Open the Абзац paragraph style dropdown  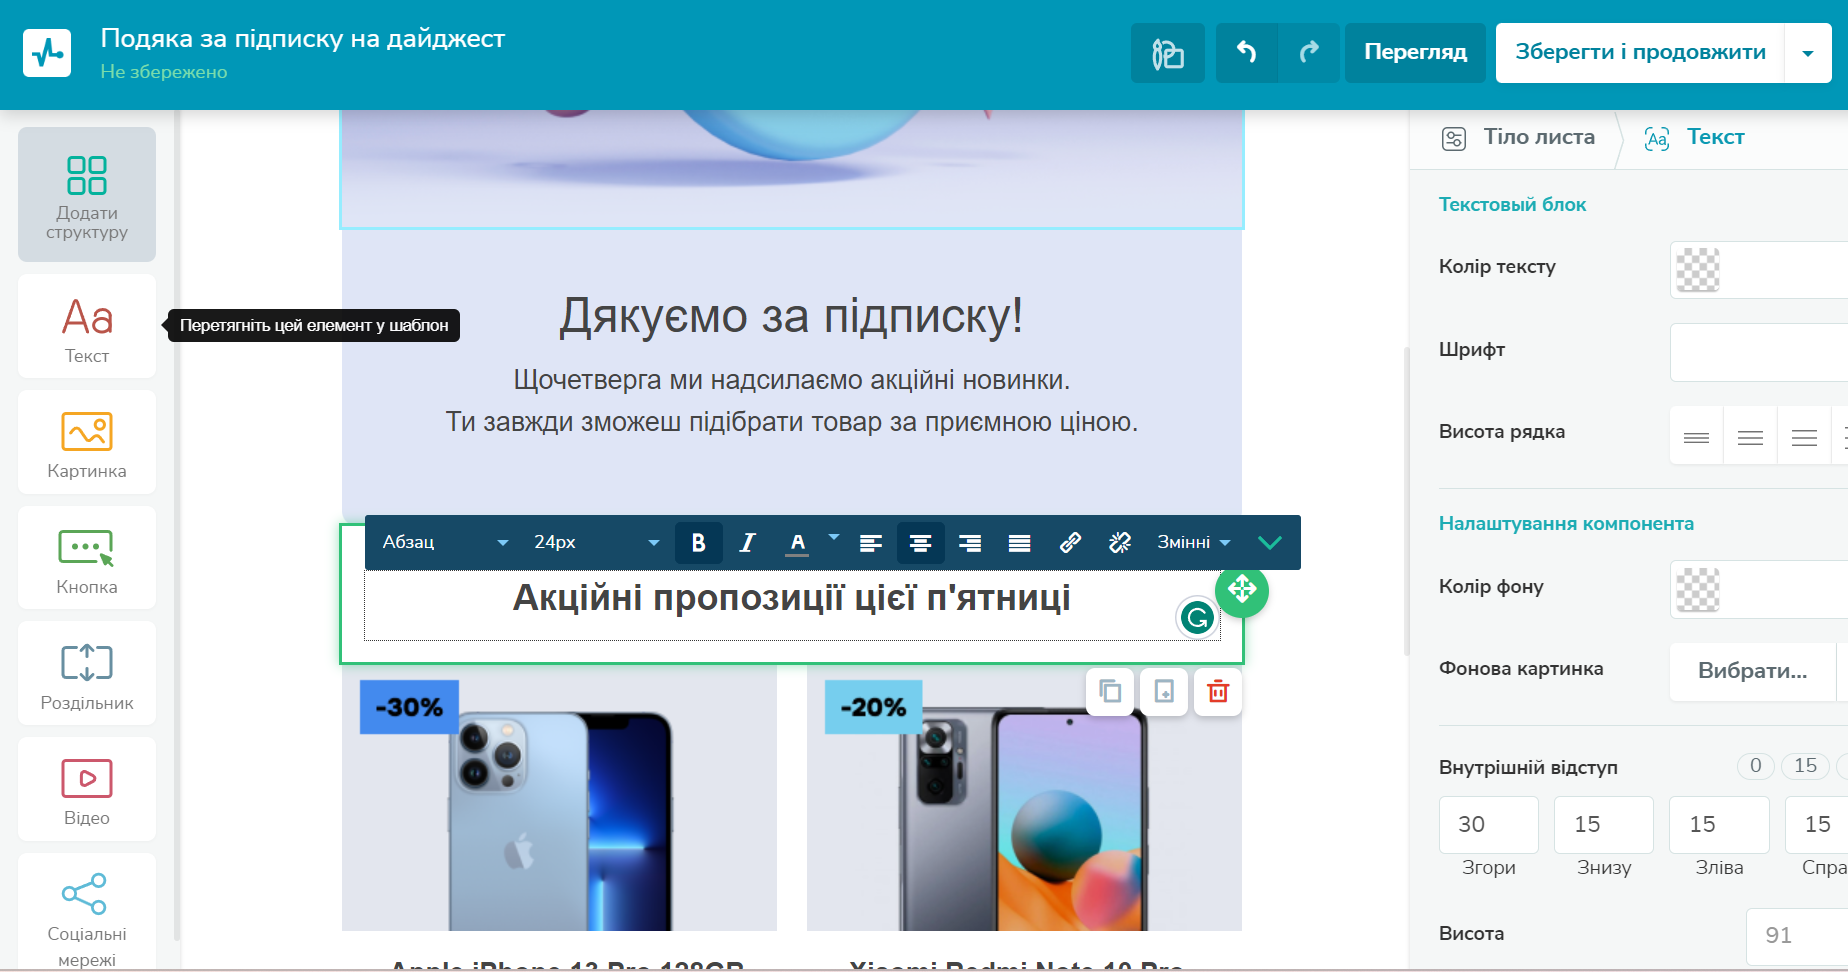tap(445, 542)
